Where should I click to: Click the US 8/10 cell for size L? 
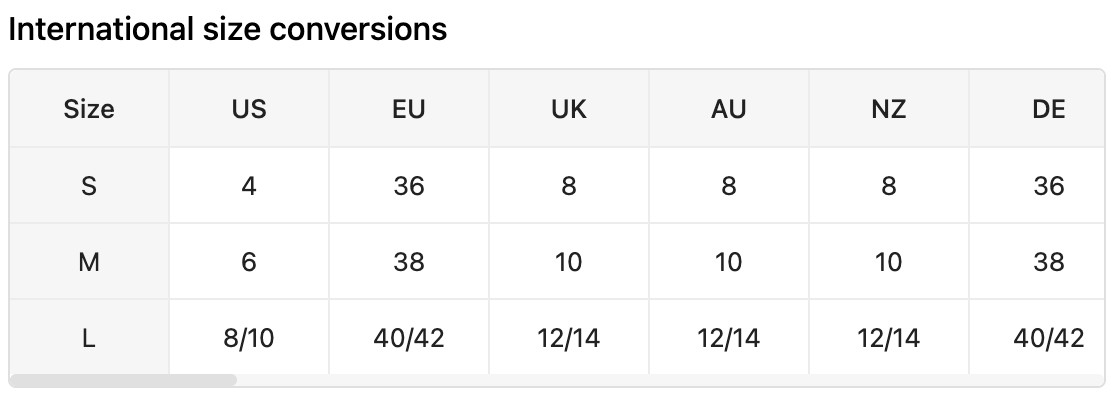pyautogui.click(x=249, y=338)
